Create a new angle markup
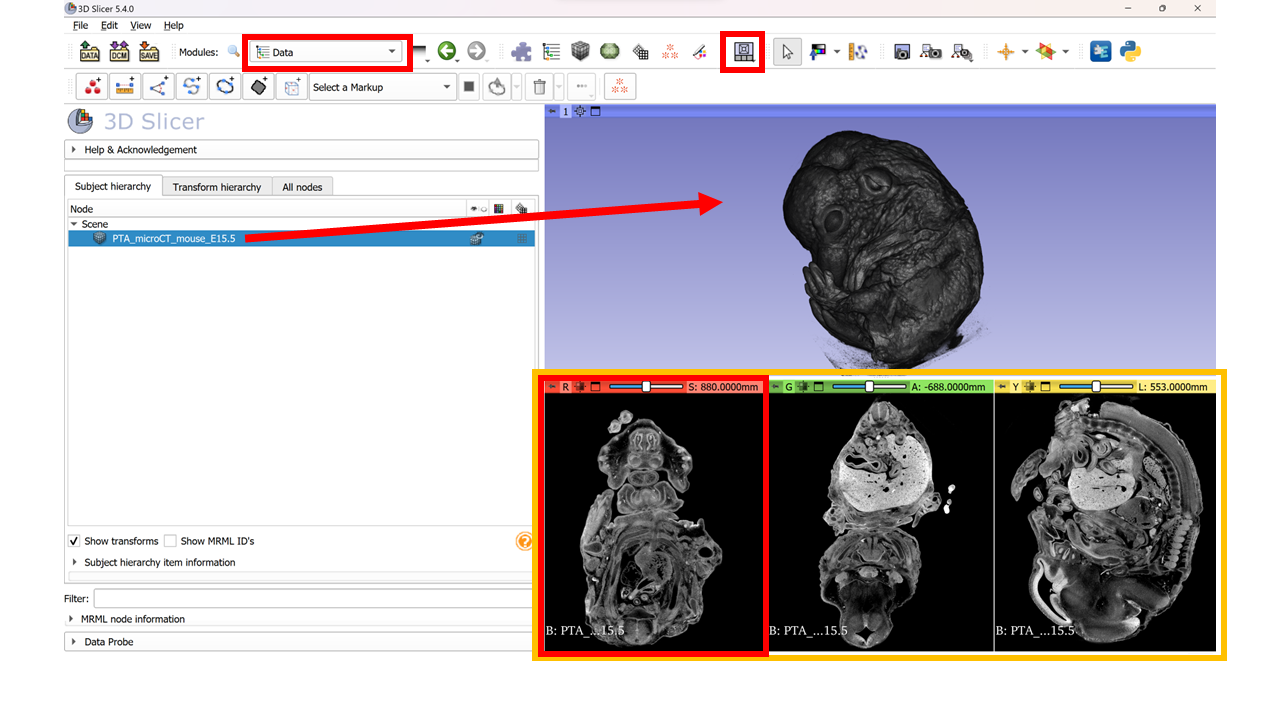1280x720 pixels. tap(158, 87)
